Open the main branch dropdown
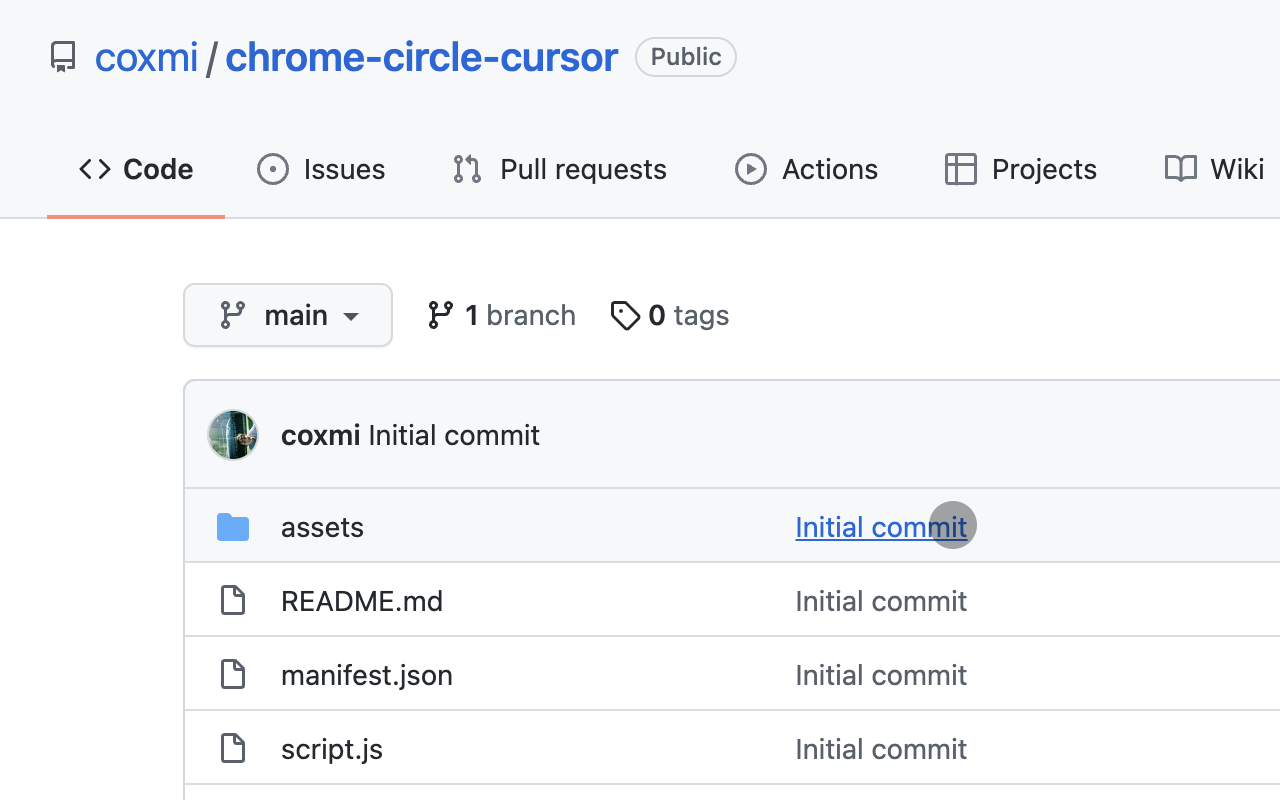Screen dimensions: 1280x800 [288, 315]
